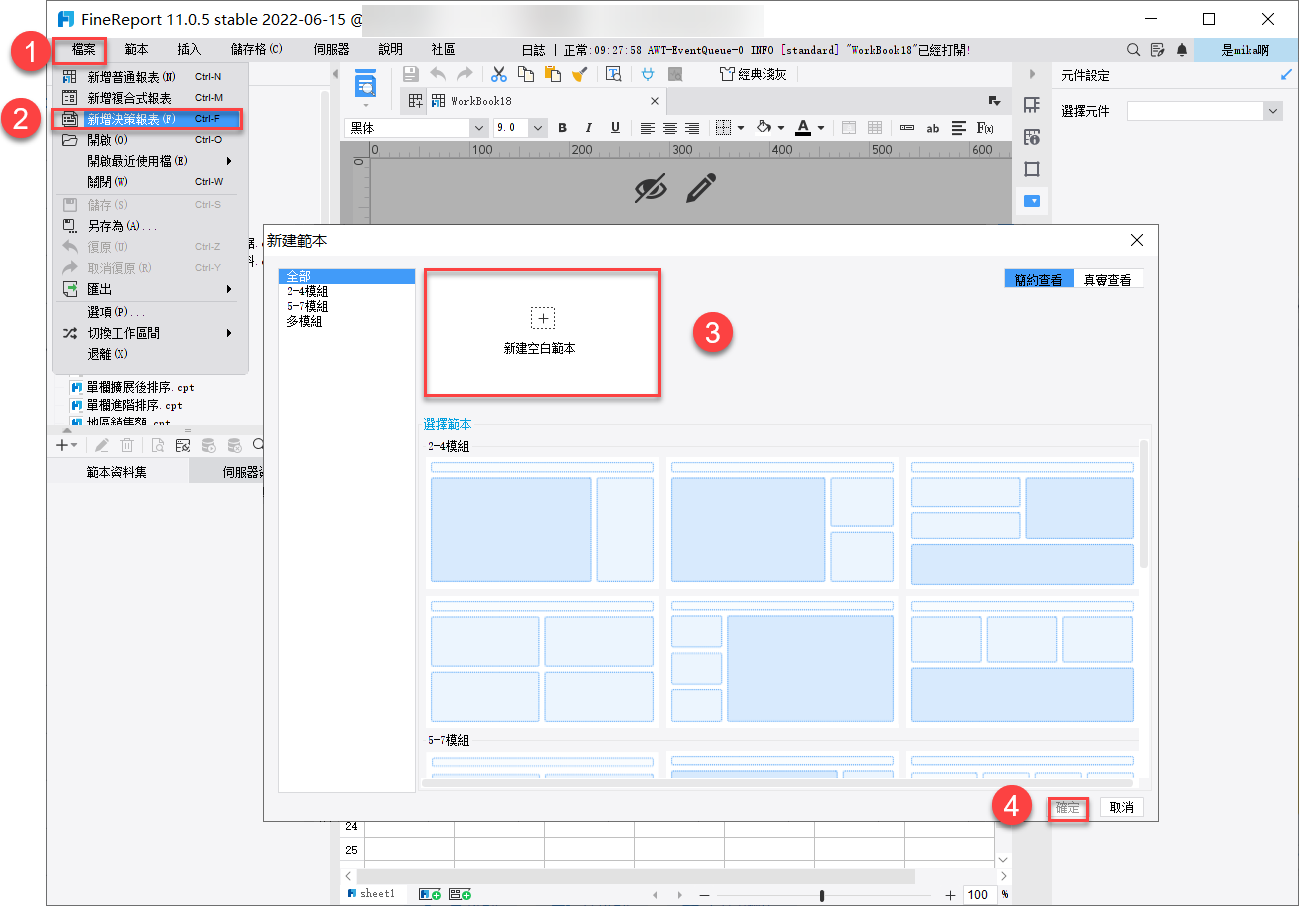Open the 檔案 menu
The height and width of the screenshot is (906, 1299).
[x=83, y=49]
